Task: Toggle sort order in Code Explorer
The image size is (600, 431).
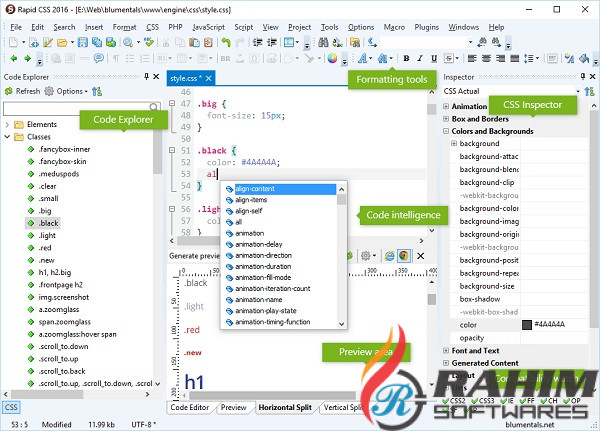Action: 97,91
